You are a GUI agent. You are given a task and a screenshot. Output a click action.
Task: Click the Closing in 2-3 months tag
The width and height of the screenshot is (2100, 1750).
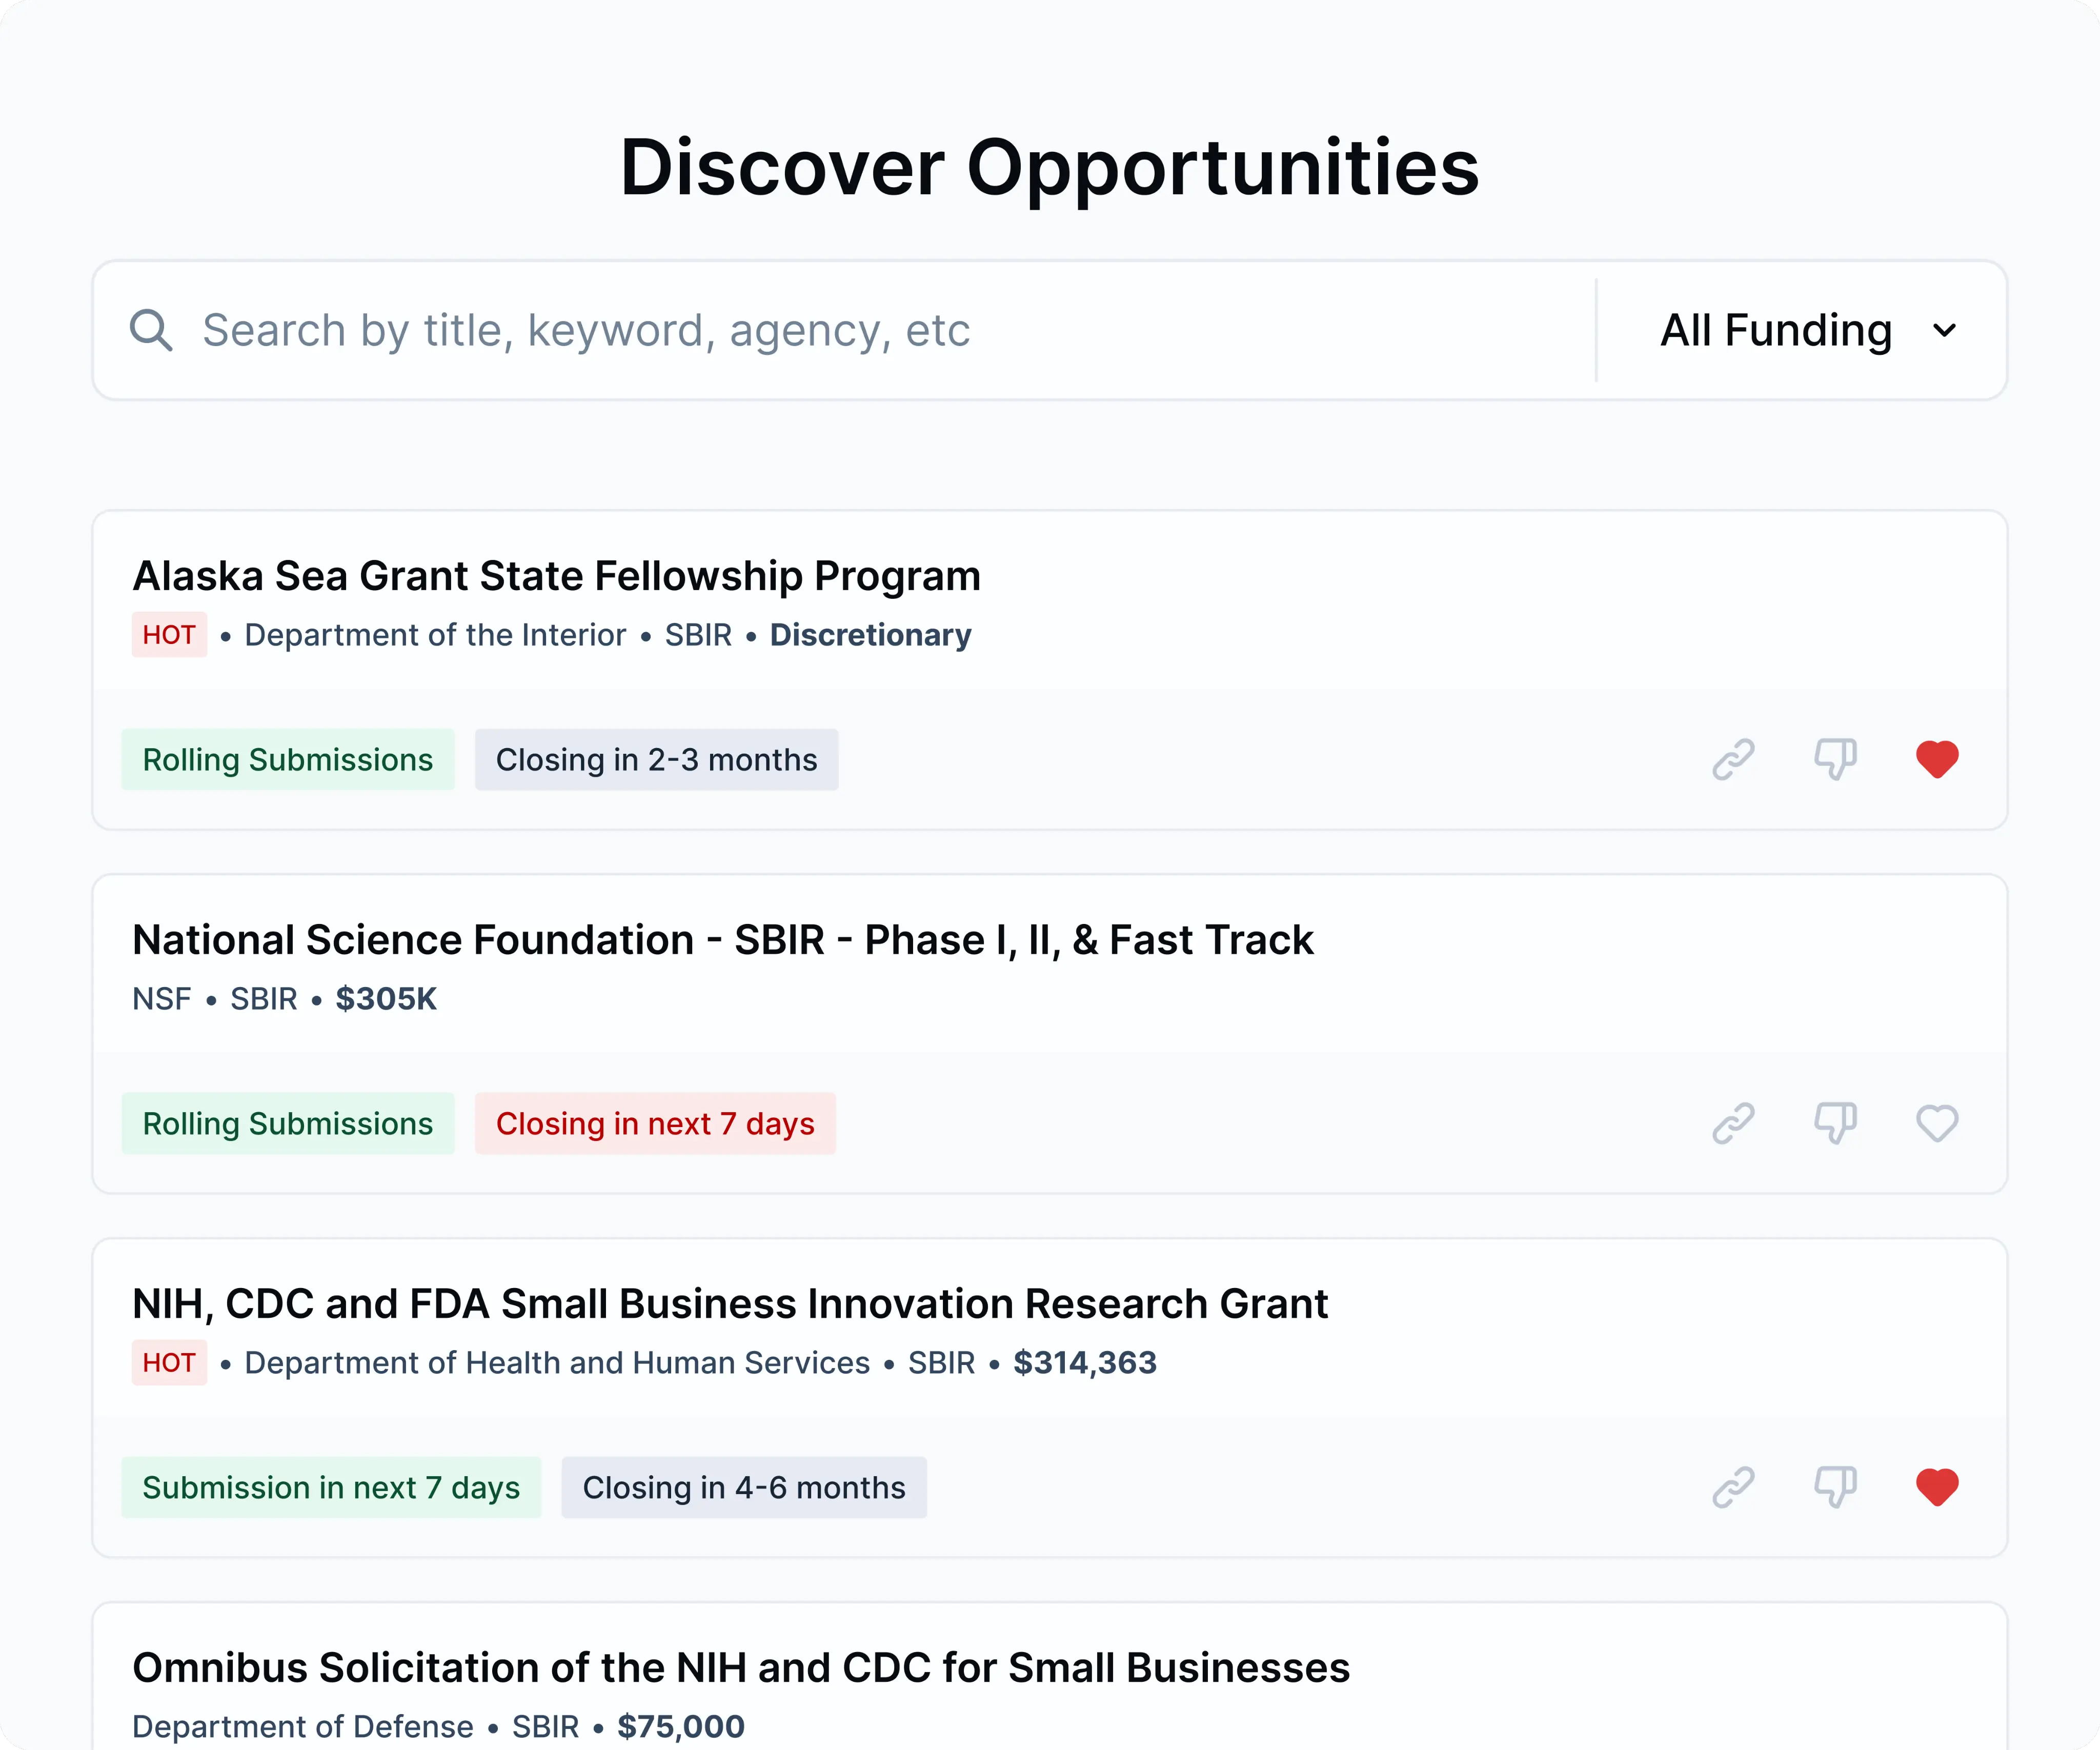coord(656,760)
